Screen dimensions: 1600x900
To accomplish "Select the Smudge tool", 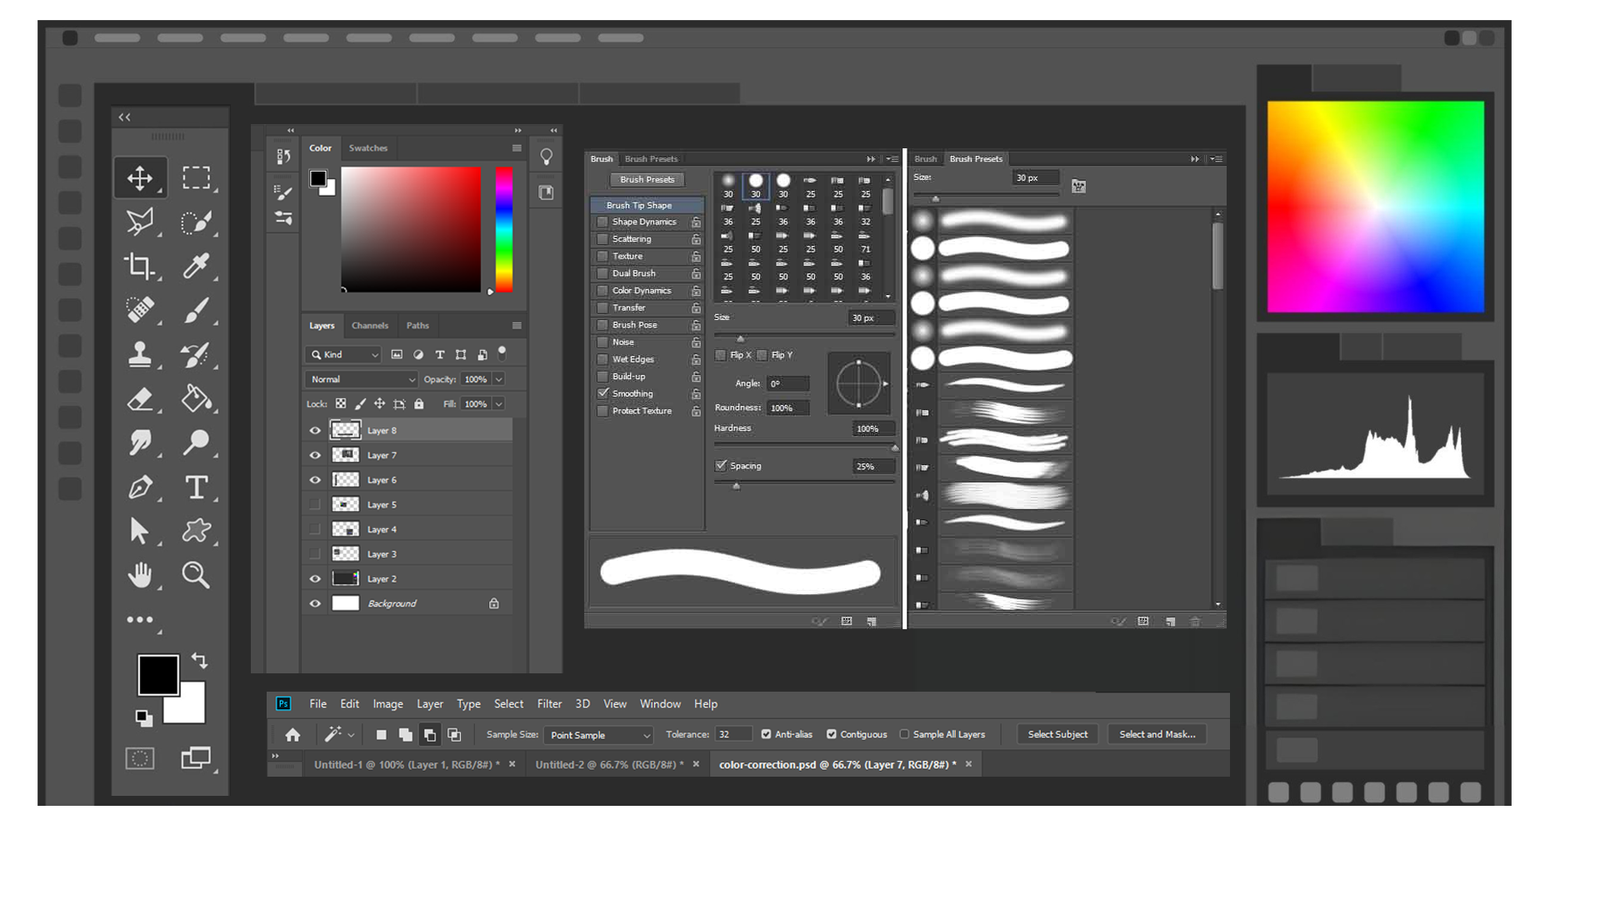I will 140,442.
